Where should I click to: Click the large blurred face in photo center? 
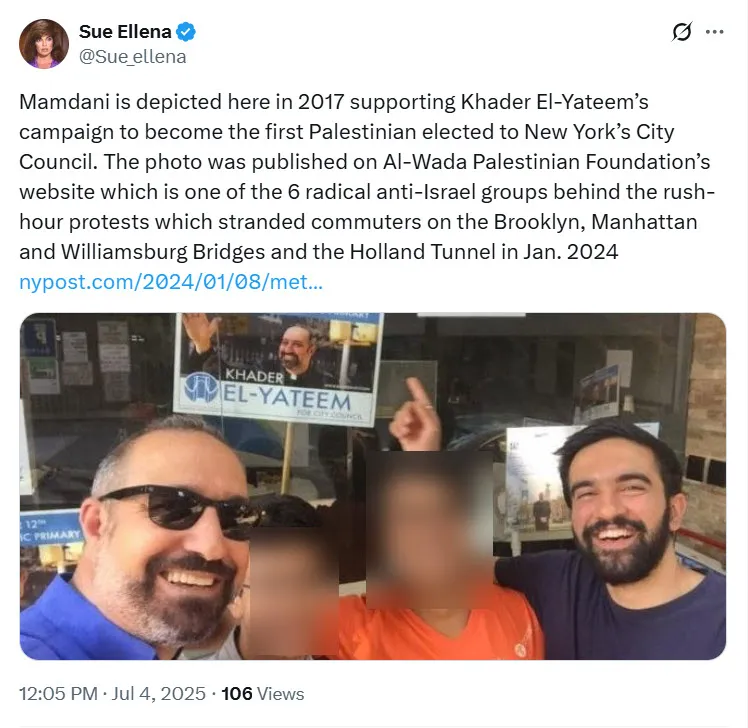click(429, 530)
